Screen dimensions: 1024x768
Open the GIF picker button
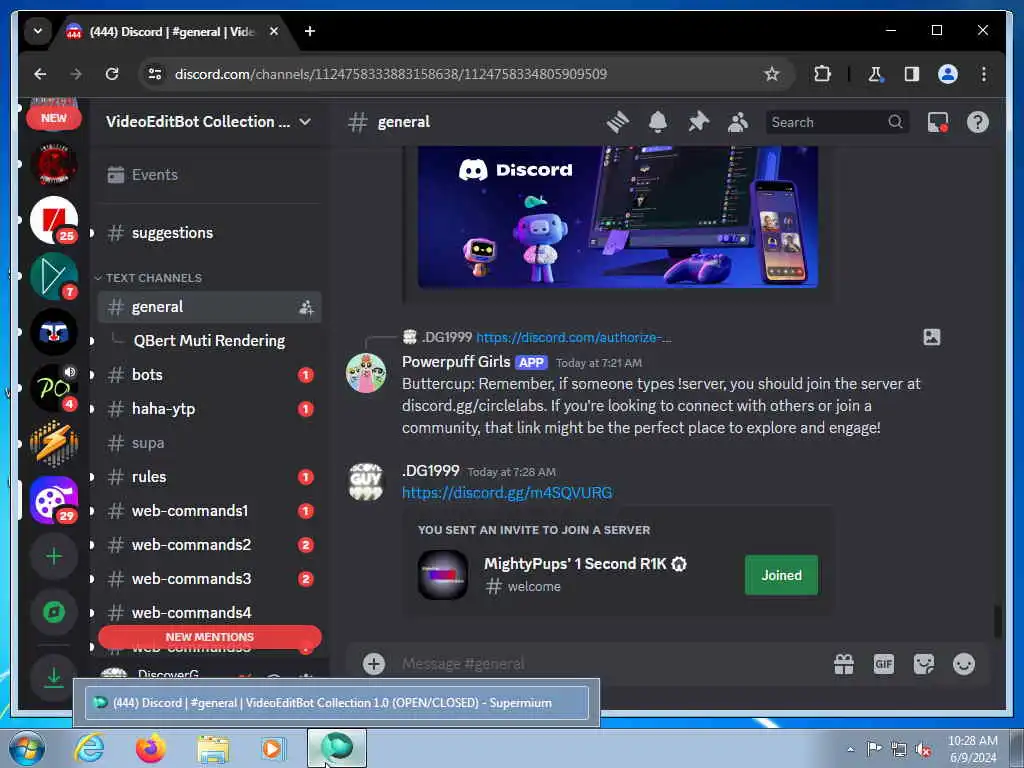tap(884, 664)
